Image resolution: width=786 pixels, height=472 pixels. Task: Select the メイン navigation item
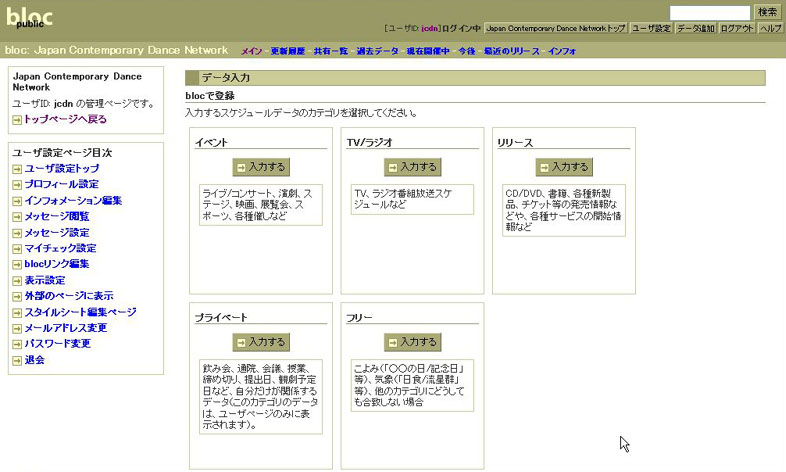(x=252, y=51)
